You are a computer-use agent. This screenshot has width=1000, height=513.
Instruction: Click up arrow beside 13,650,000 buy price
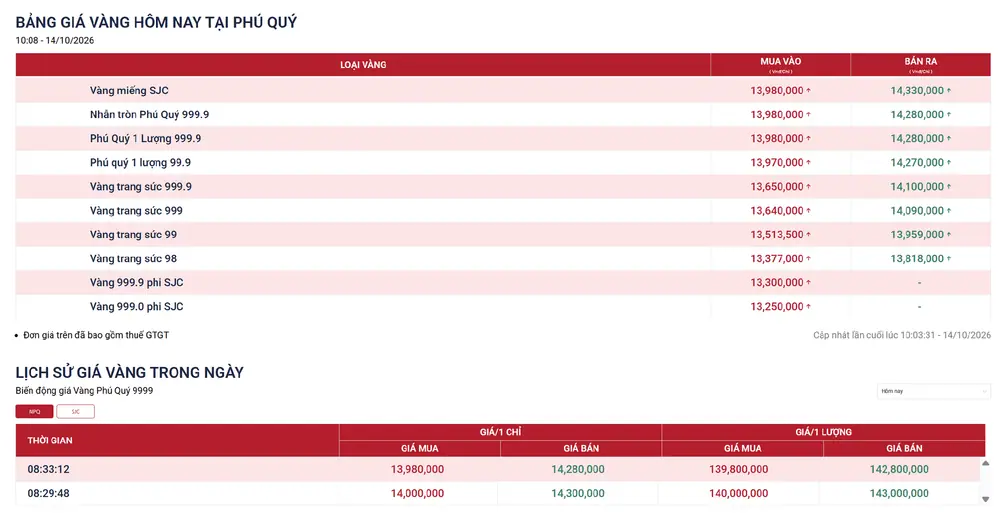(809, 187)
